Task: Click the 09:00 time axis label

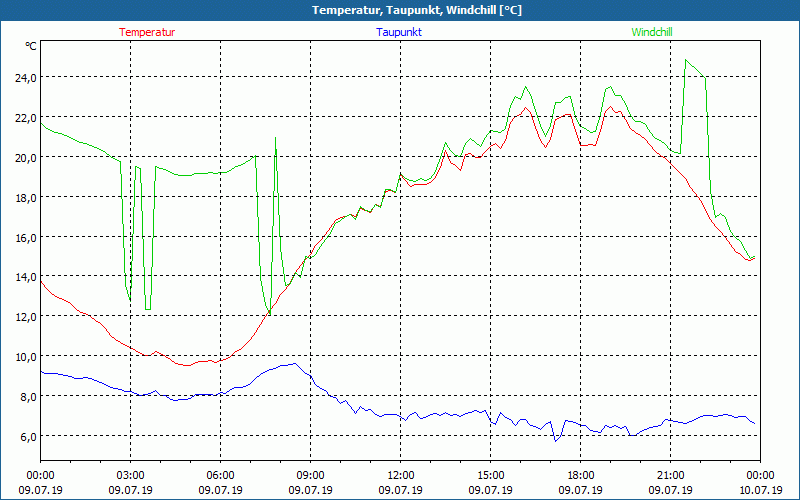Action: tap(310, 476)
